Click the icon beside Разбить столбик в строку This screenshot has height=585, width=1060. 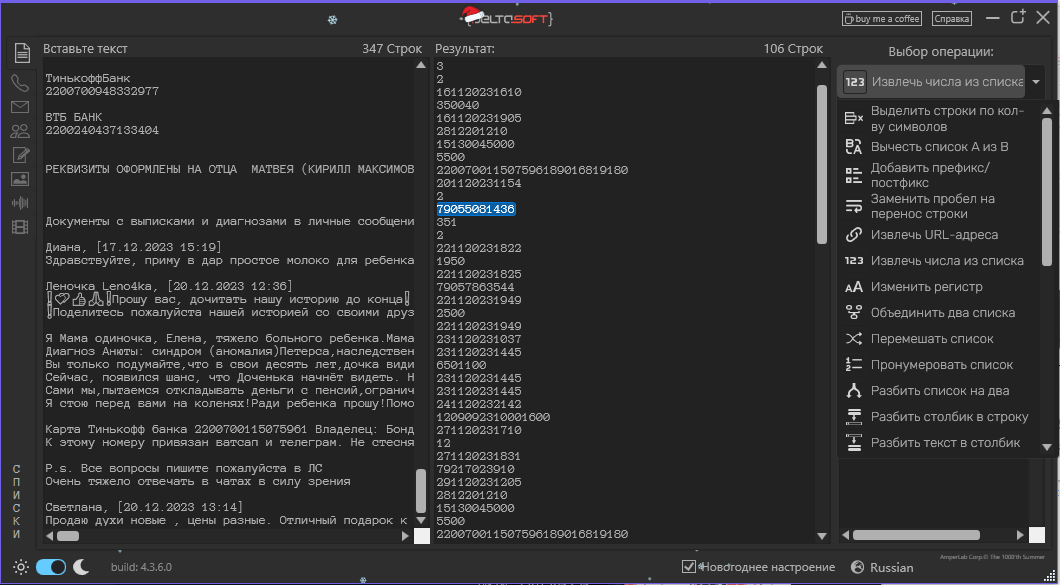pos(854,417)
